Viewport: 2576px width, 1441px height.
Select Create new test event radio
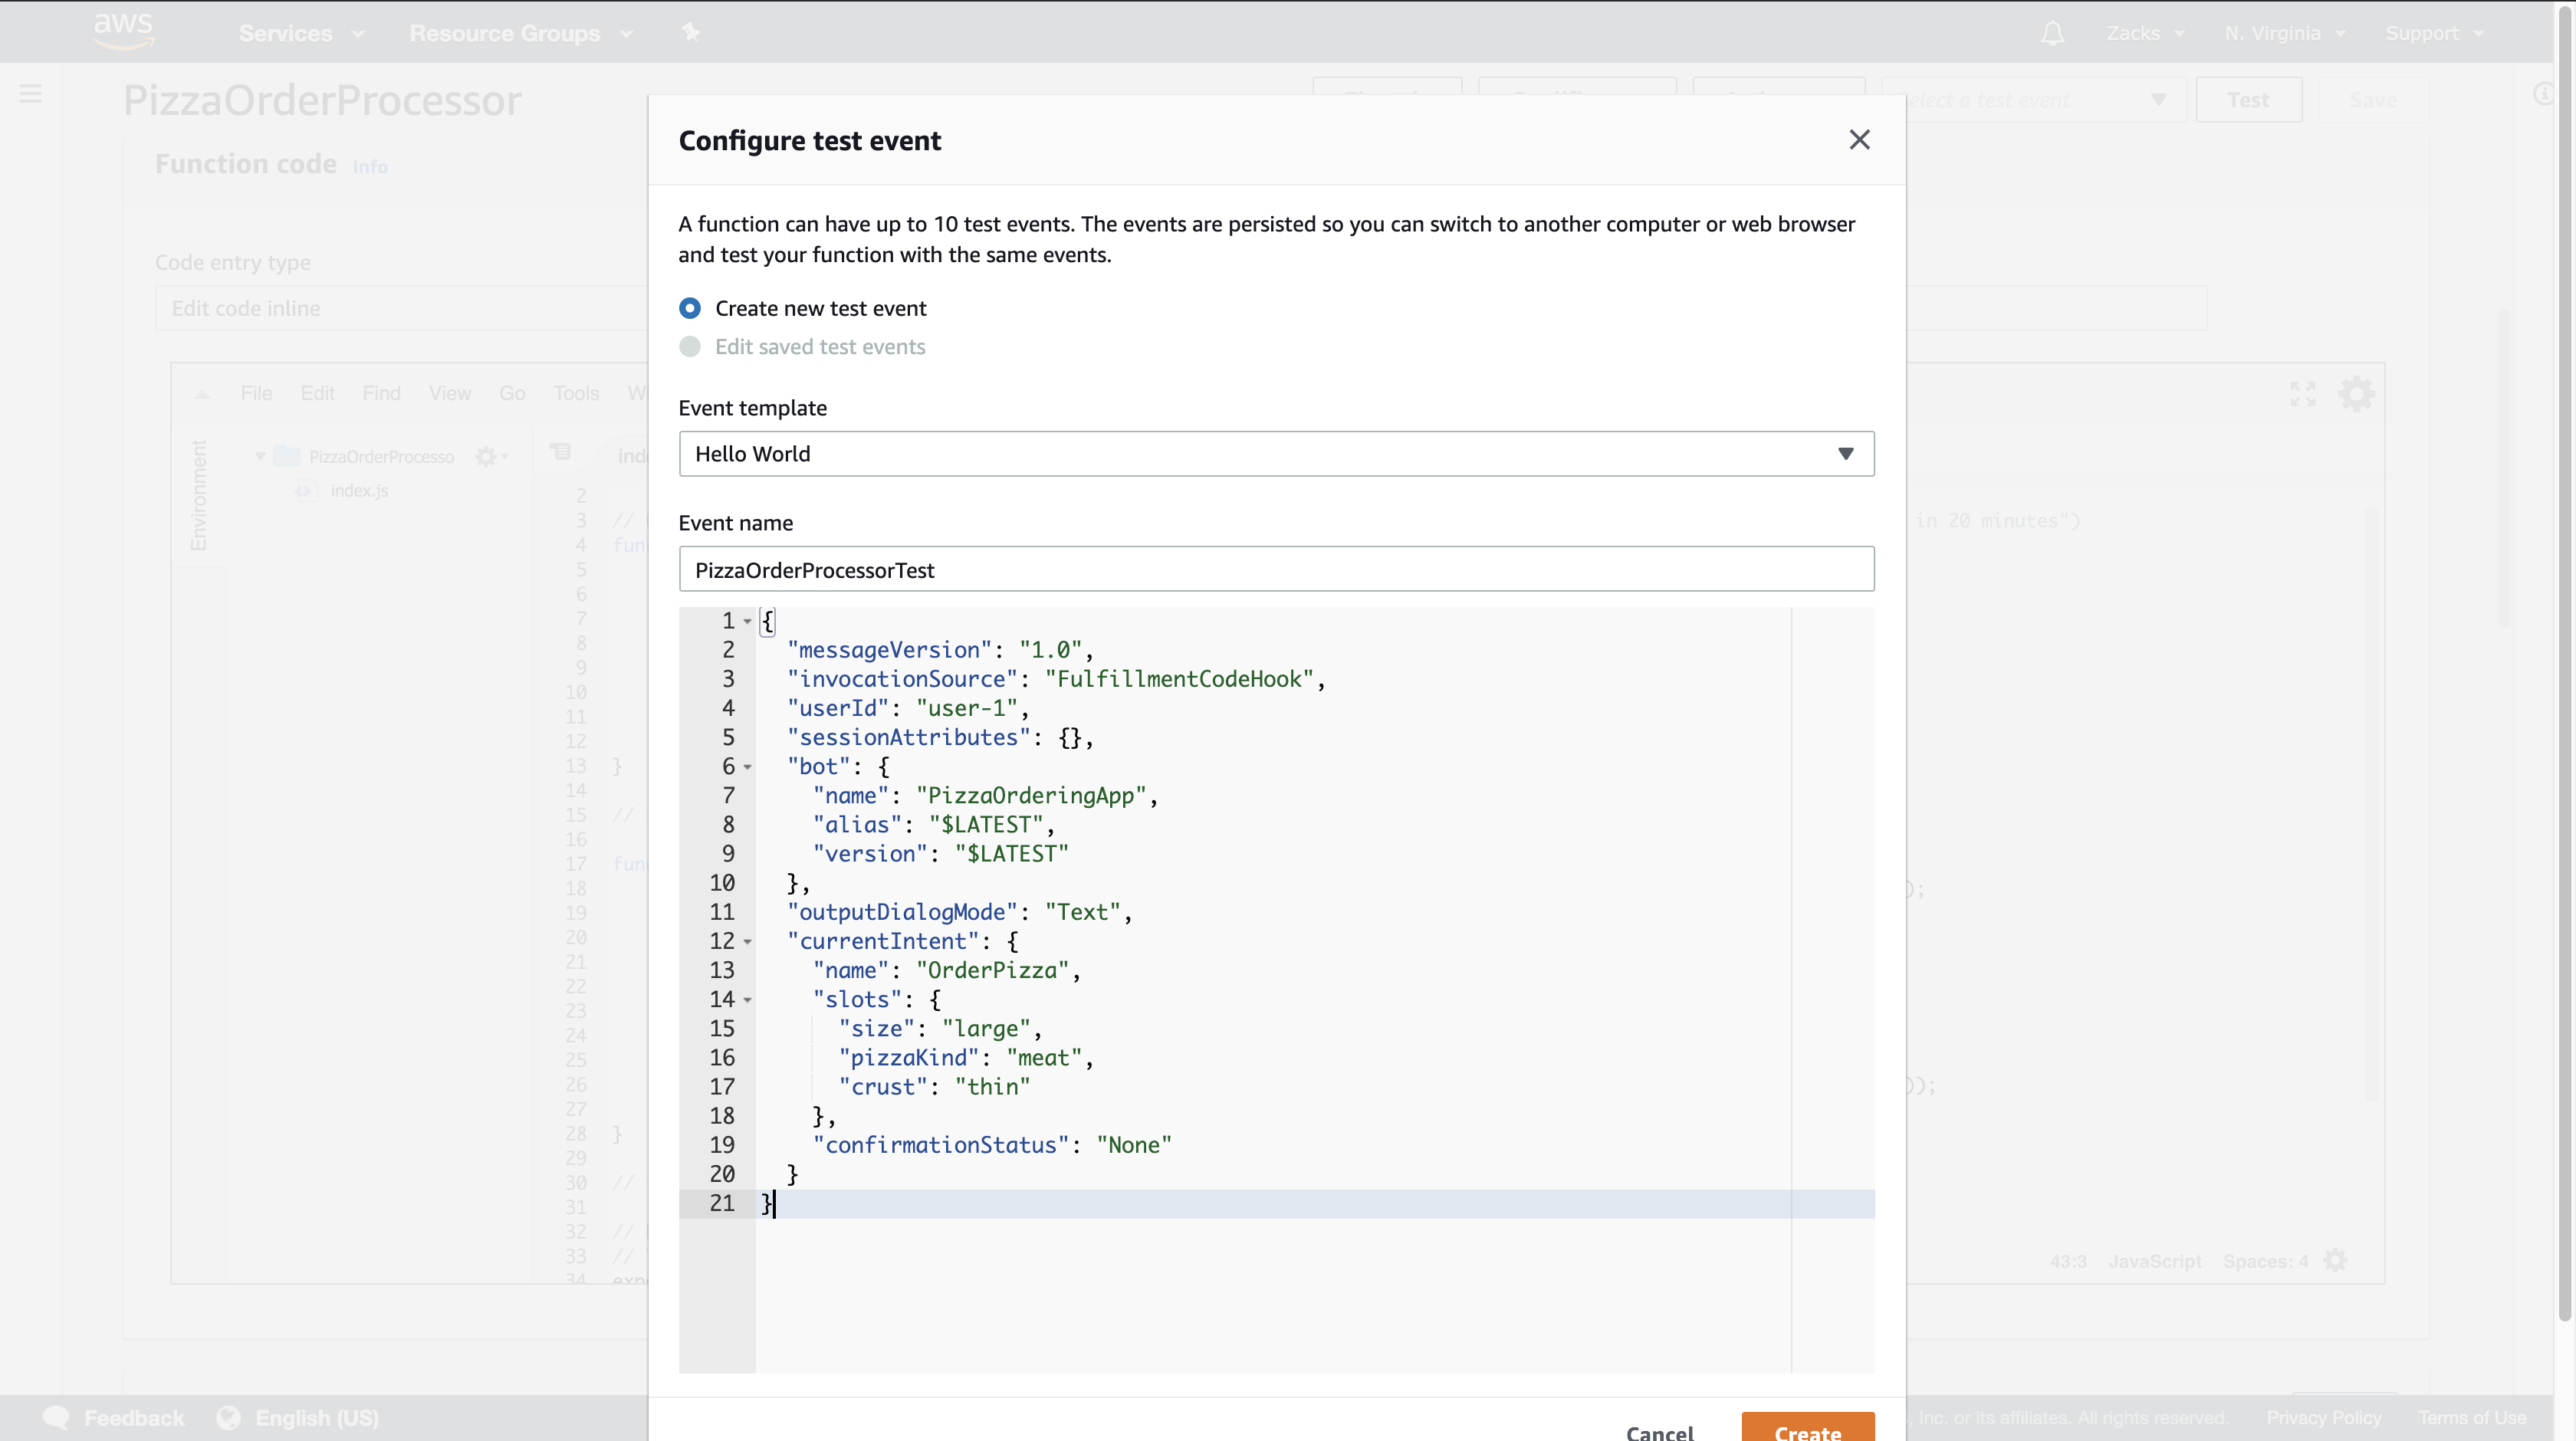click(x=690, y=308)
